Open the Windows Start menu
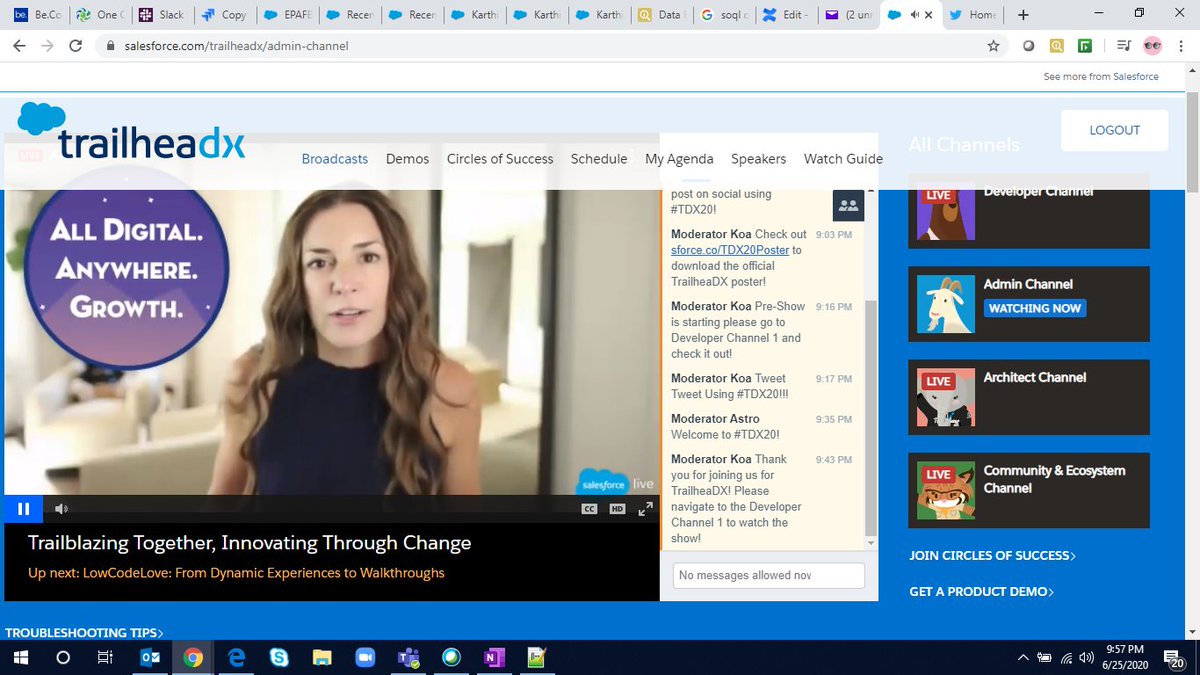Screen dimensions: 1200x675 pos(21,658)
